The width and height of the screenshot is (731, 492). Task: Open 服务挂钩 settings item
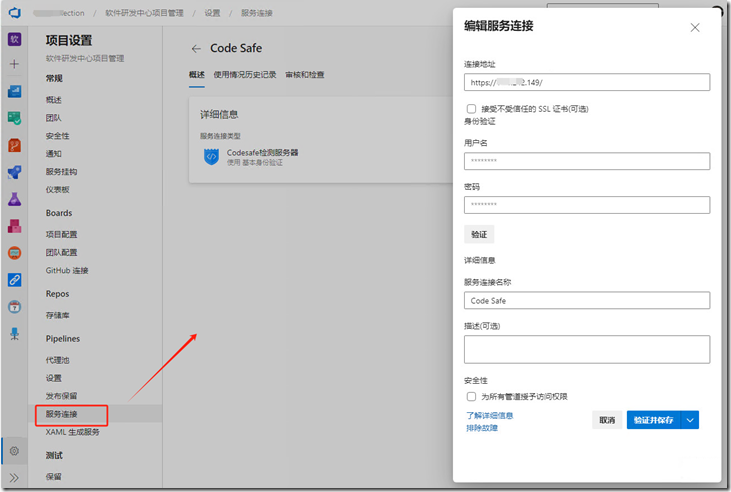(62, 172)
